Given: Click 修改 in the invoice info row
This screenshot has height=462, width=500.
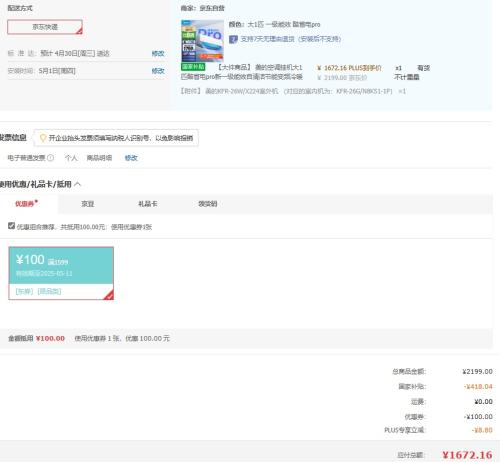Looking at the screenshot, I should coord(131,158).
